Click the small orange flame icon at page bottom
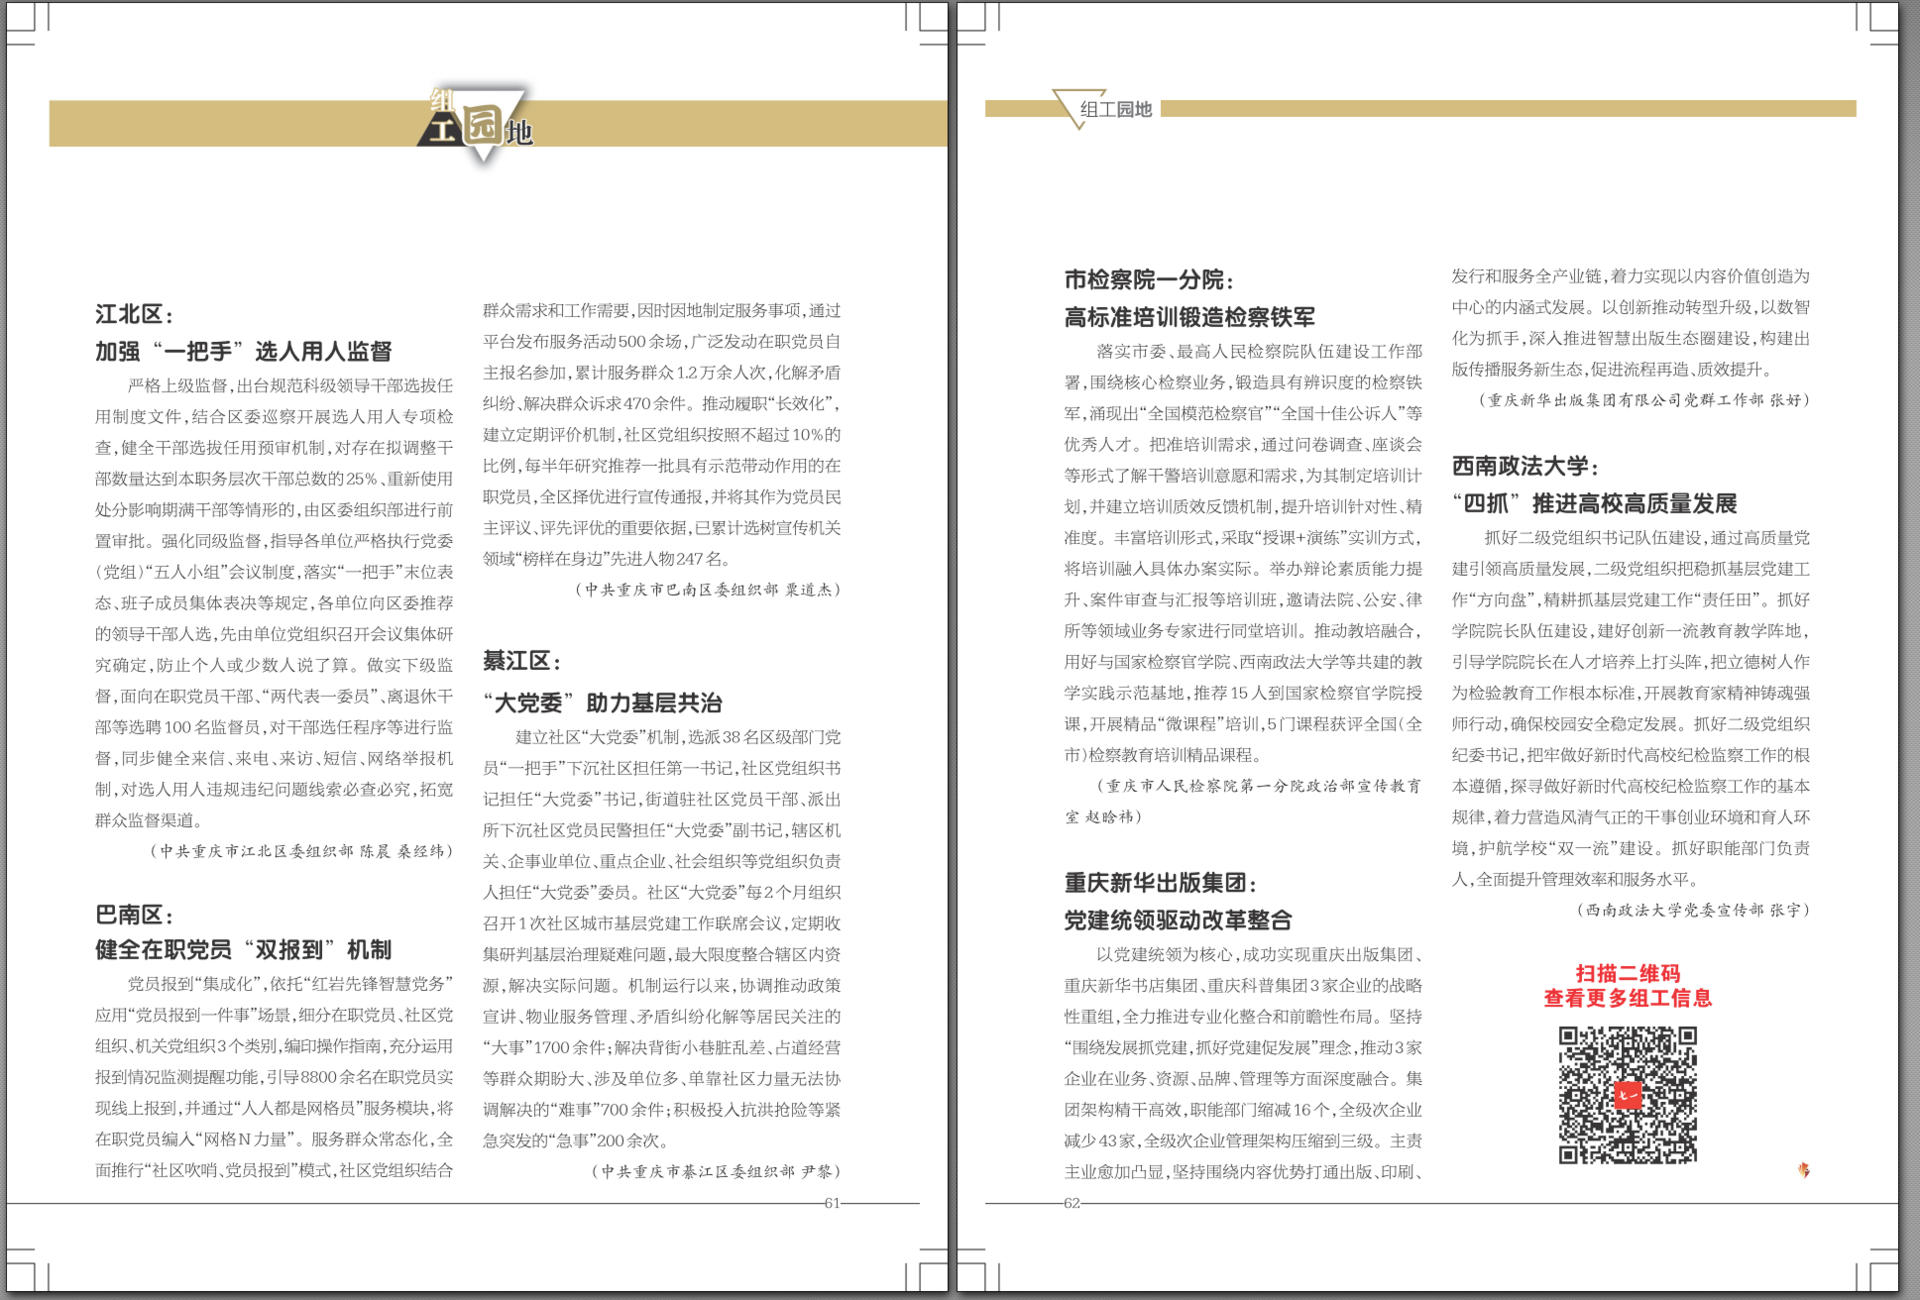The image size is (1920, 1300). click(1804, 1169)
